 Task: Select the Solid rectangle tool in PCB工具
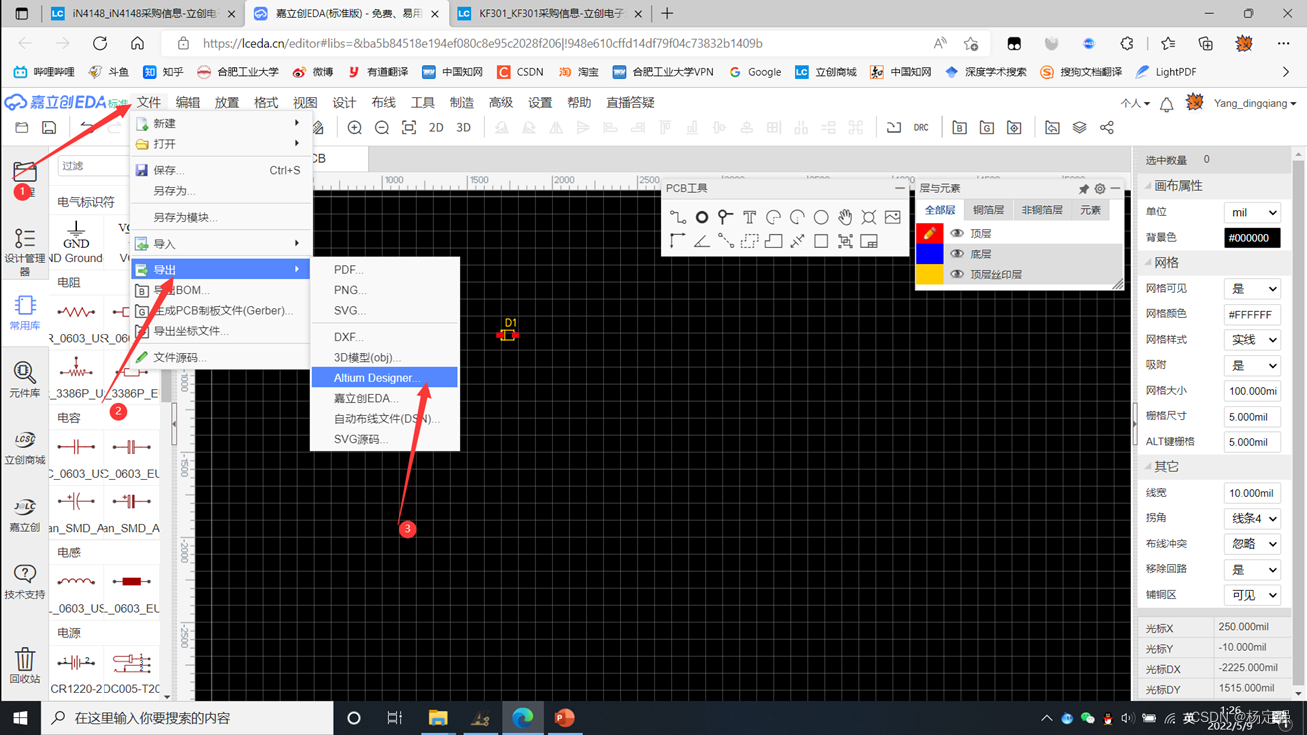tap(821, 241)
